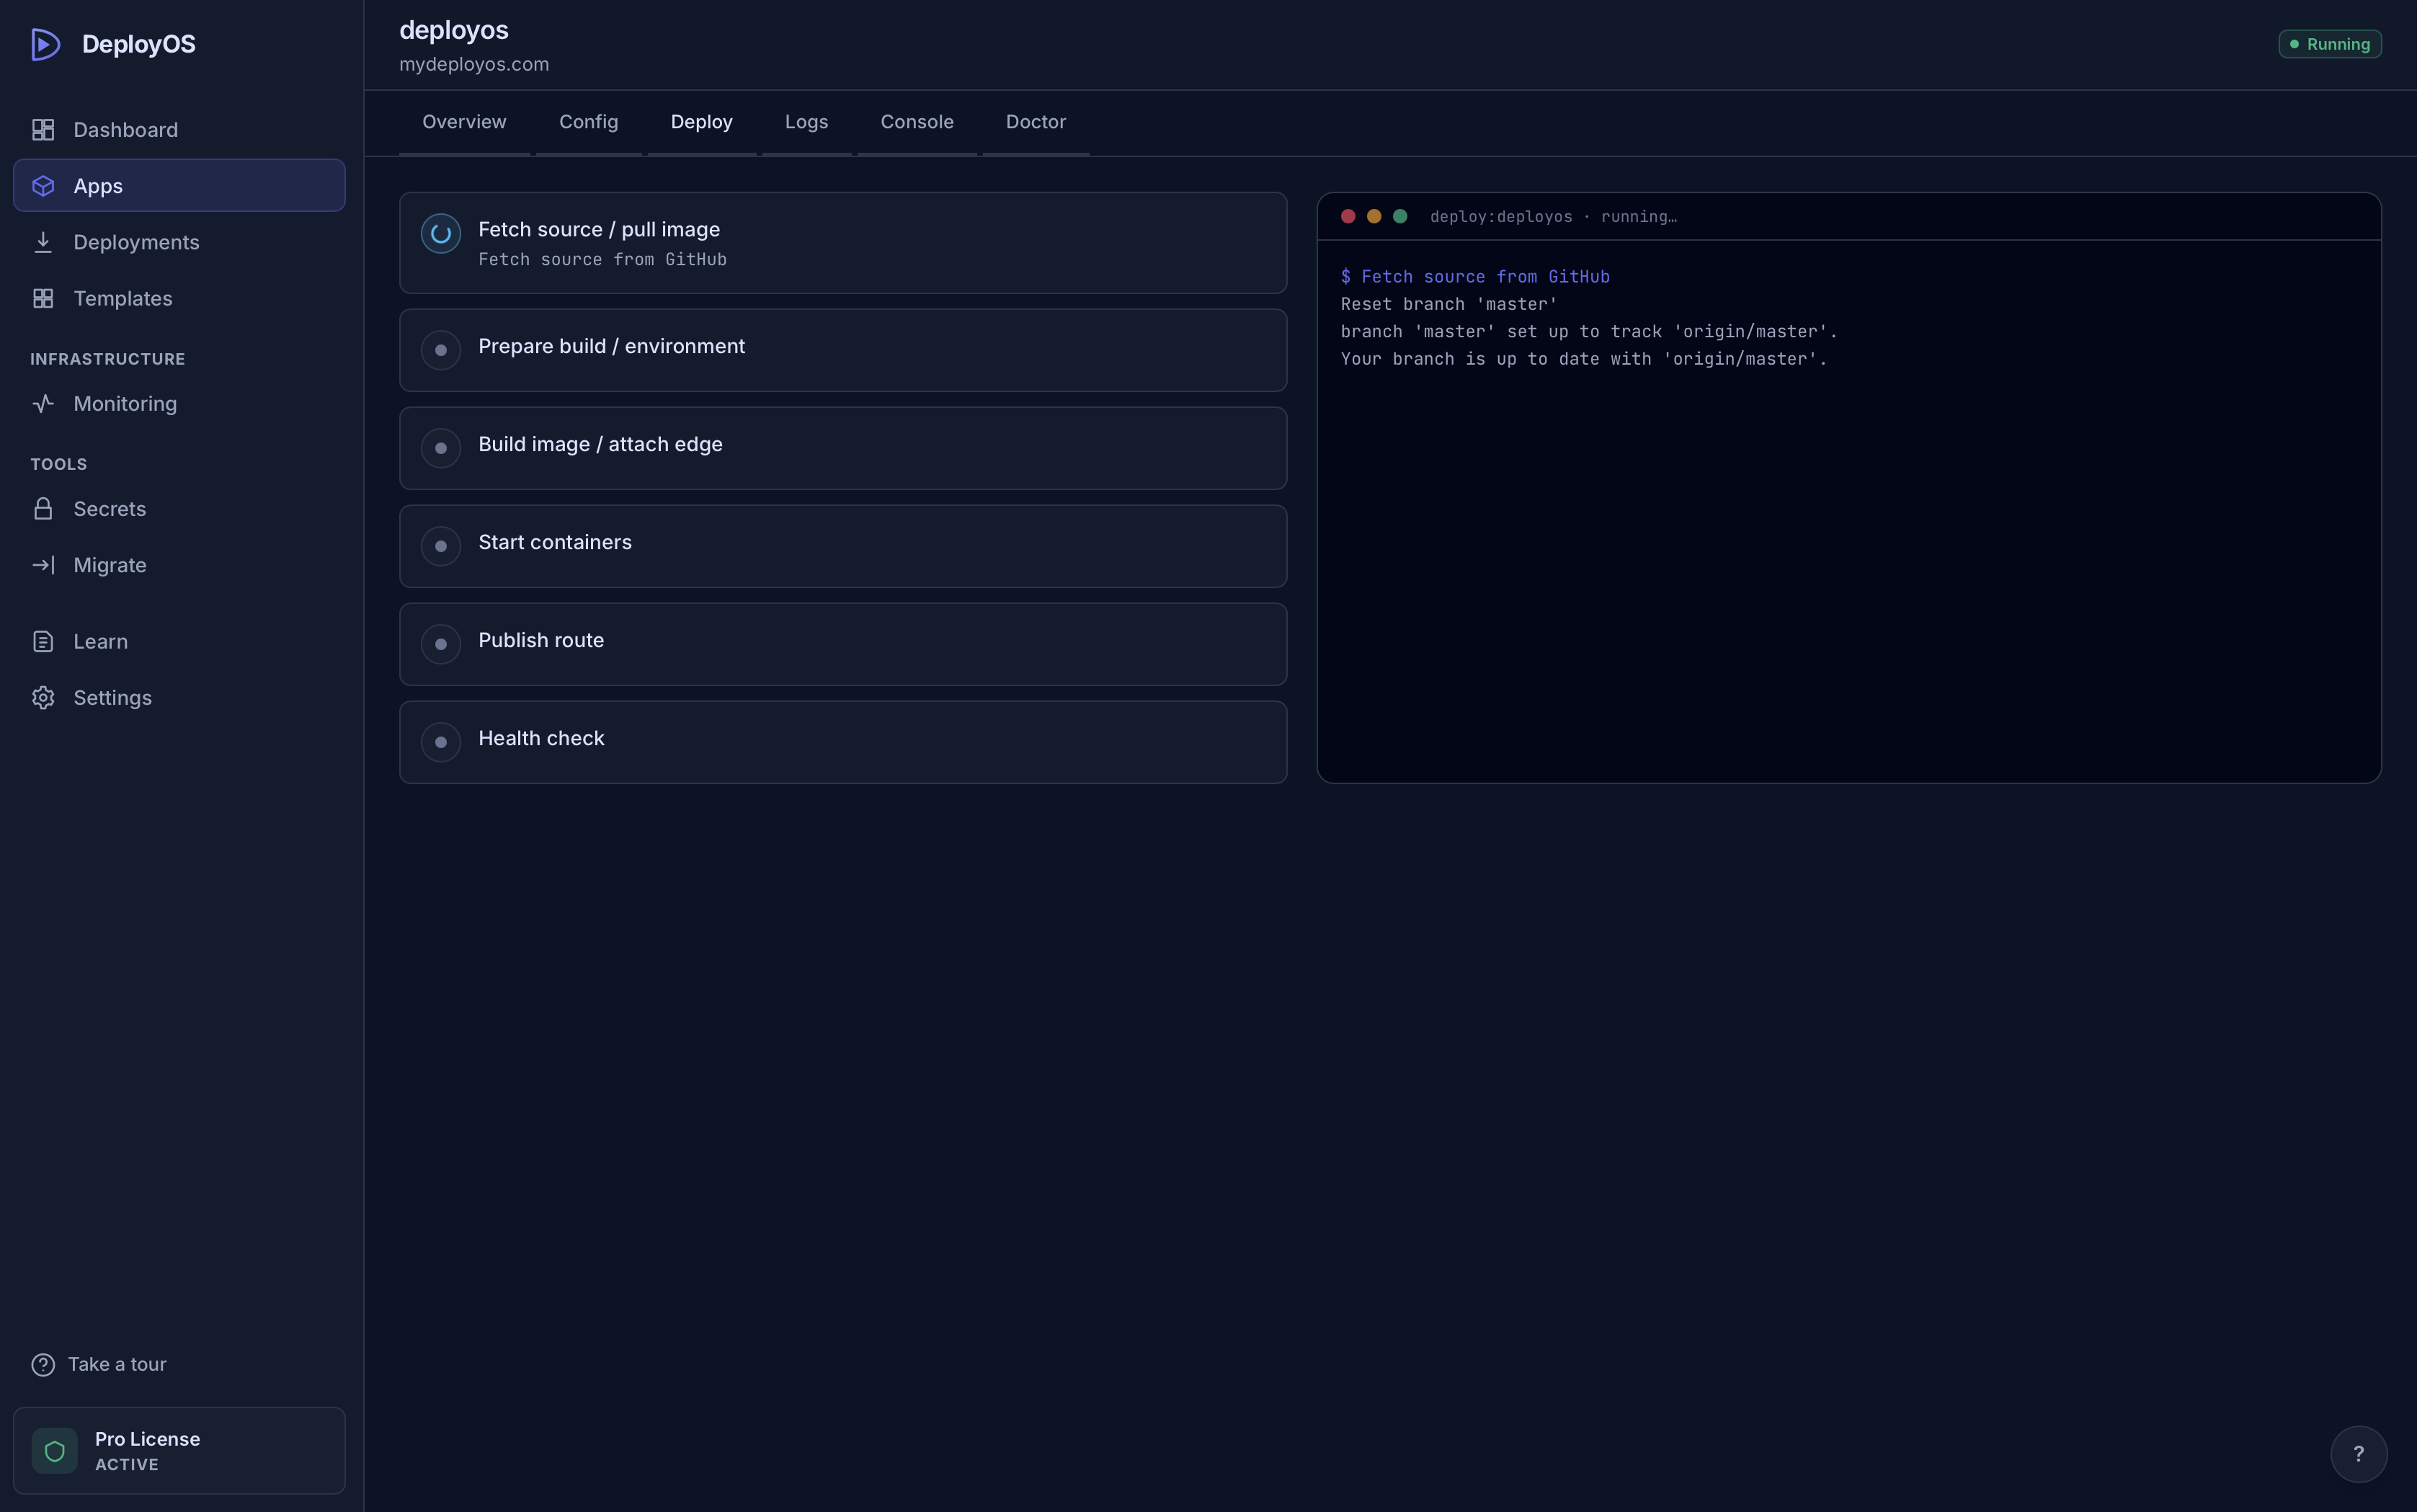Click the terminal title deploy:deployos running
This screenshot has width=2417, height=1512.
click(x=1553, y=217)
